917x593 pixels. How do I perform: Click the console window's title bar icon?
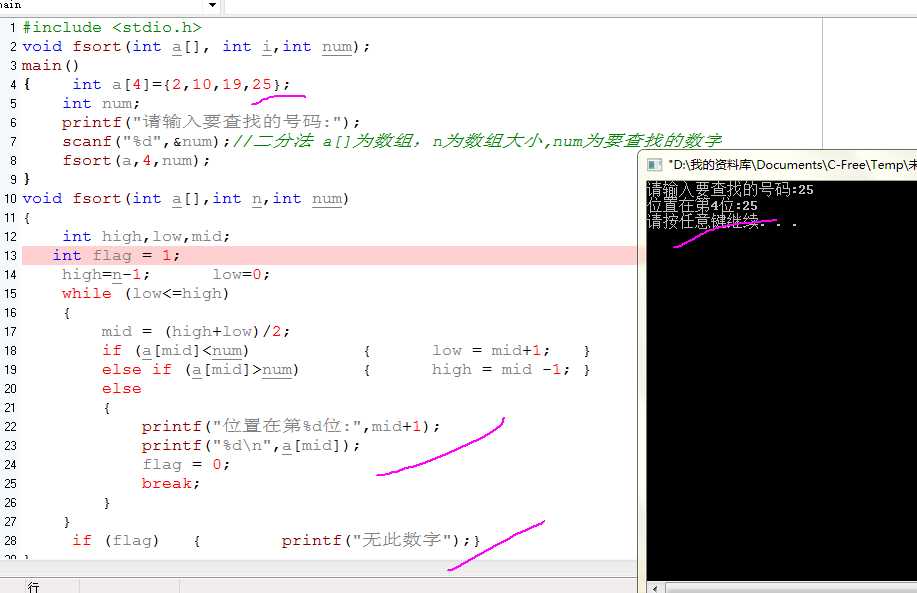654,165
